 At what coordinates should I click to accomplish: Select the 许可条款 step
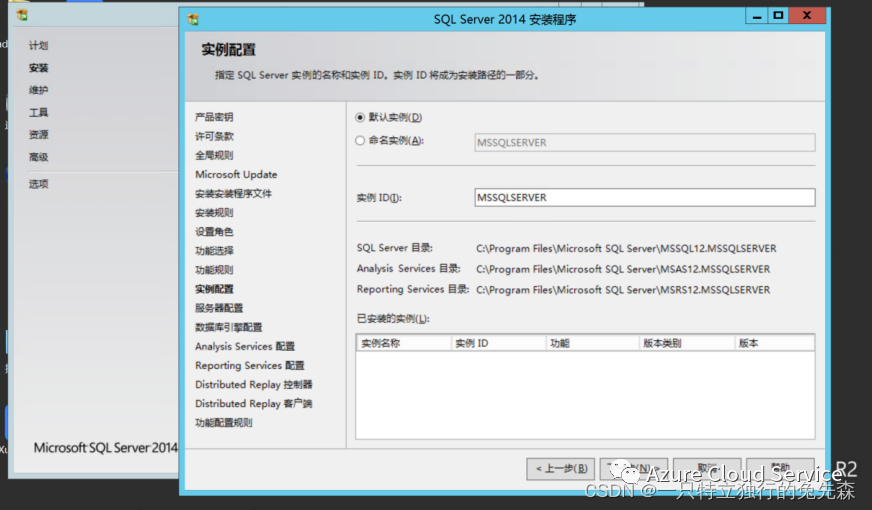(214, 136)
